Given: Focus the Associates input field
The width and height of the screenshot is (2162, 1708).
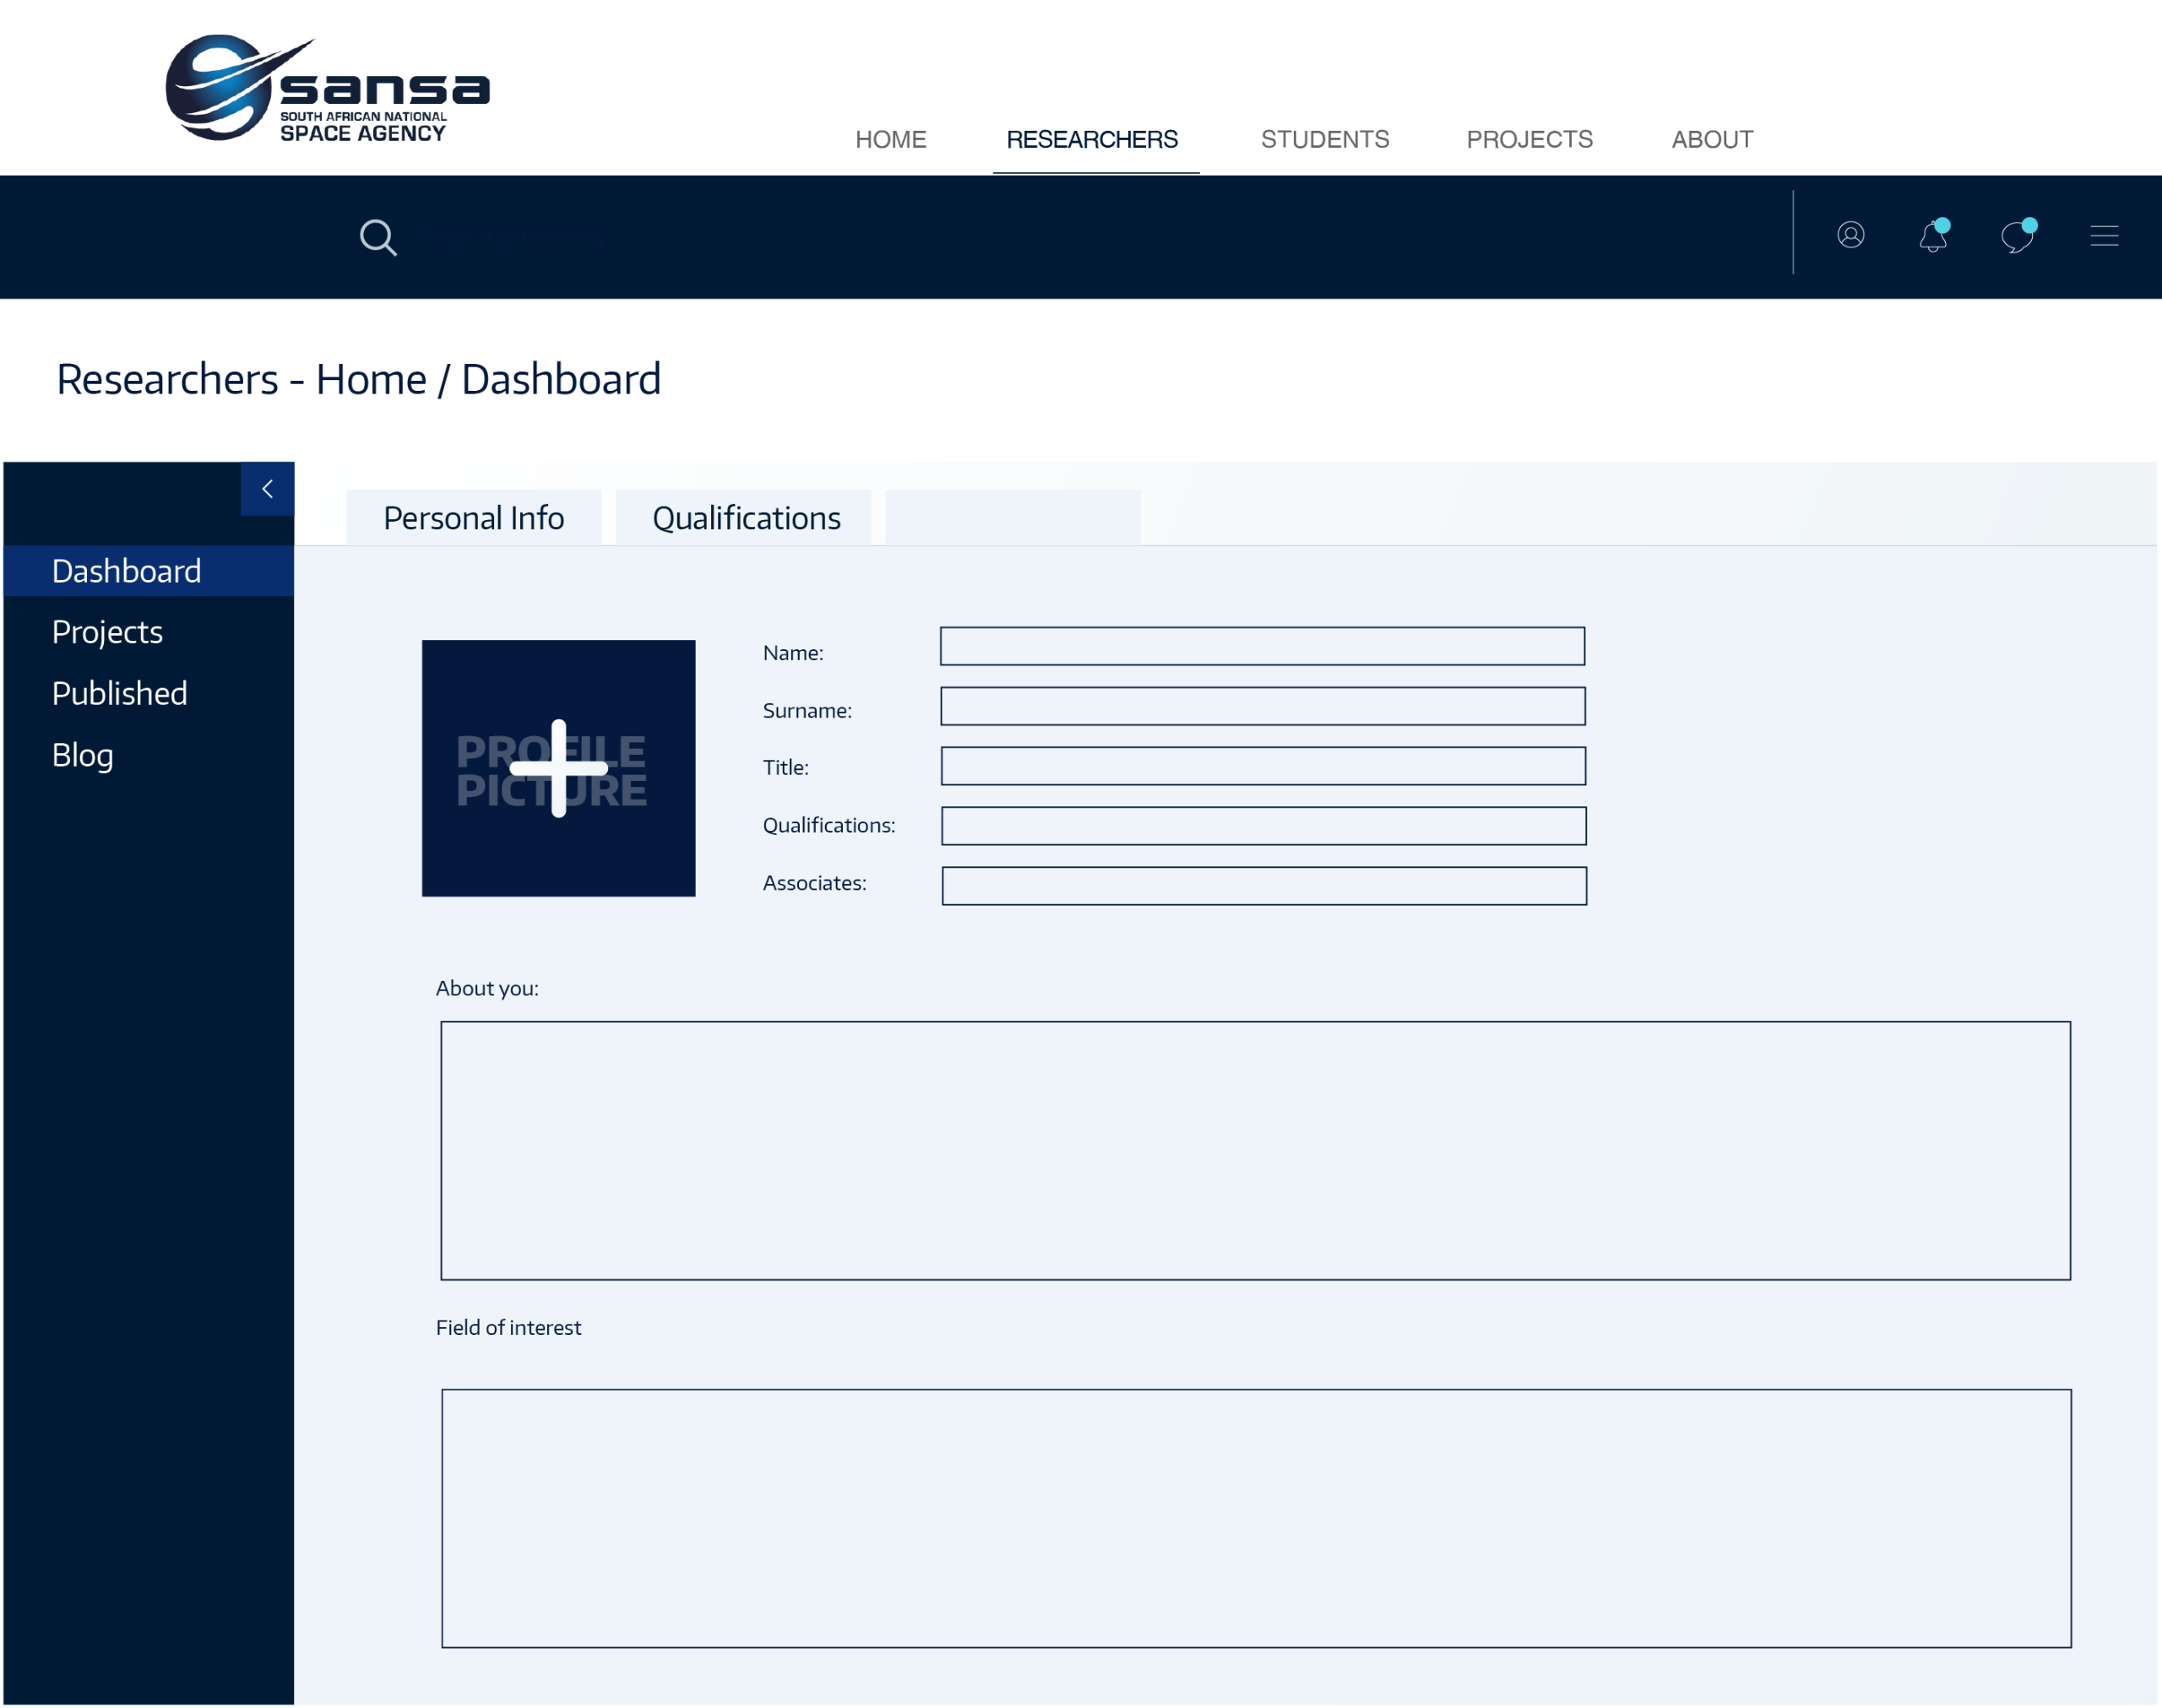Looking at the screenshot, I should pos(1264,886).
